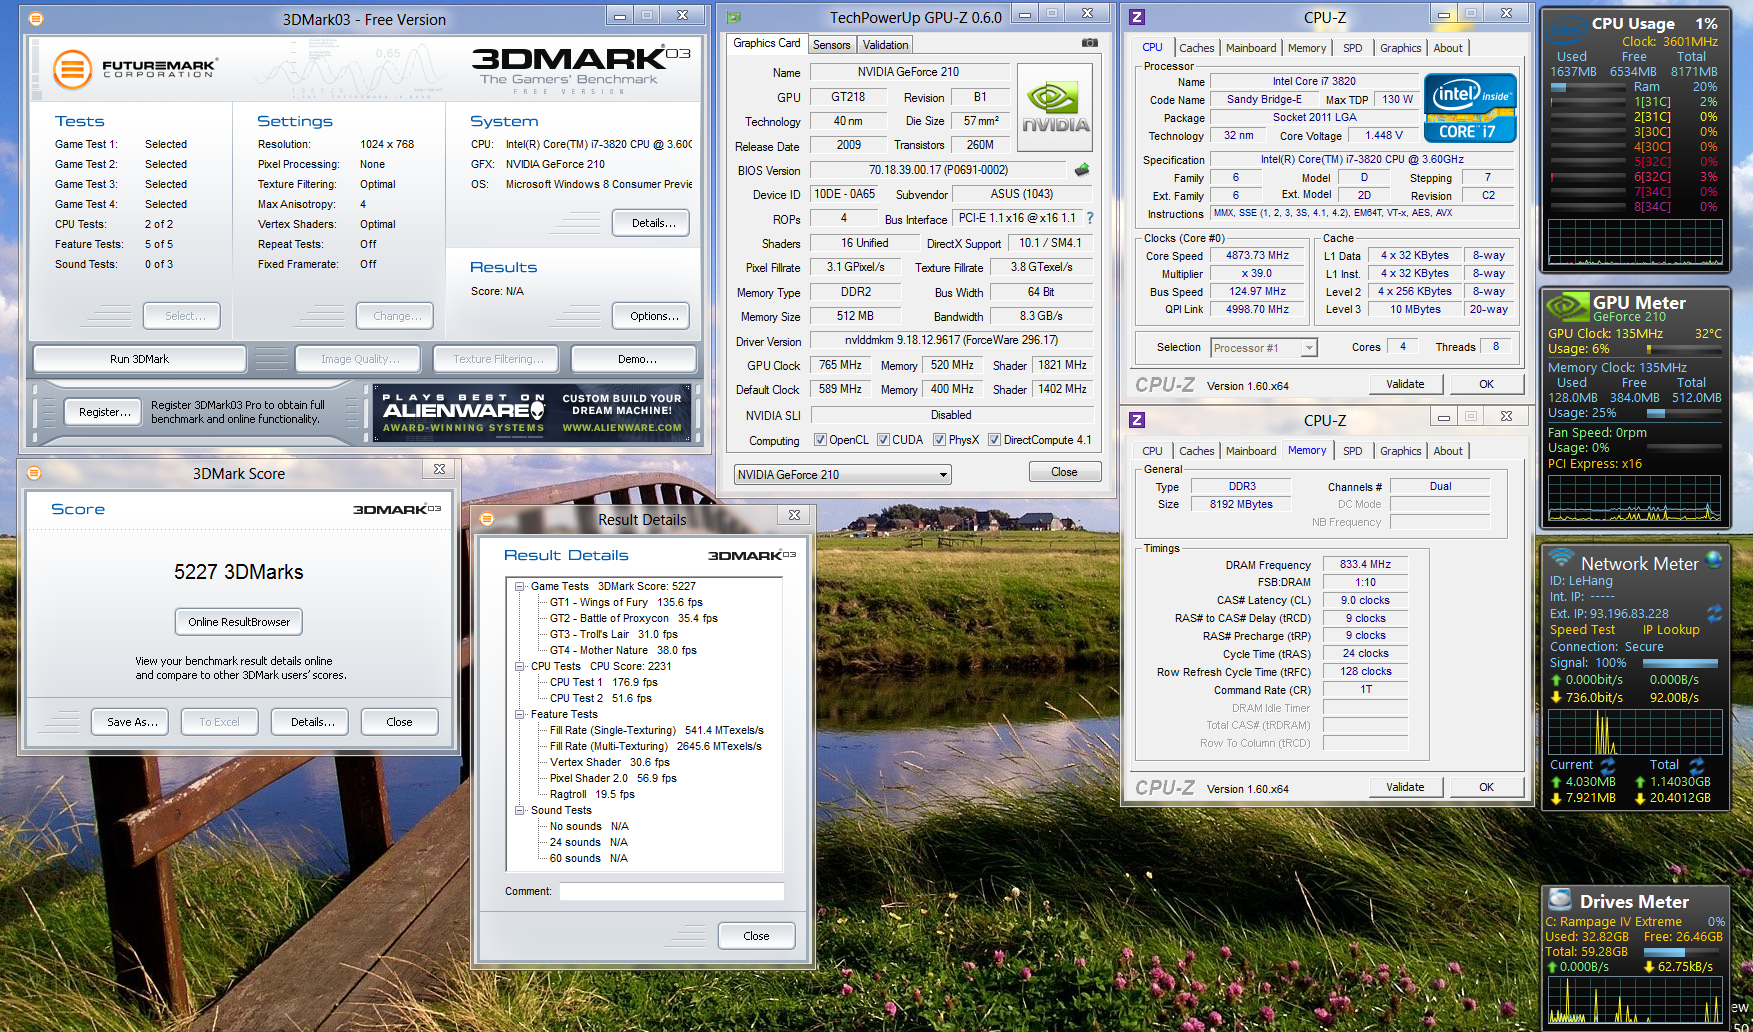Click the Futuremark logo in 3DMark03
1753x1032 pixels.
point(135,69)
